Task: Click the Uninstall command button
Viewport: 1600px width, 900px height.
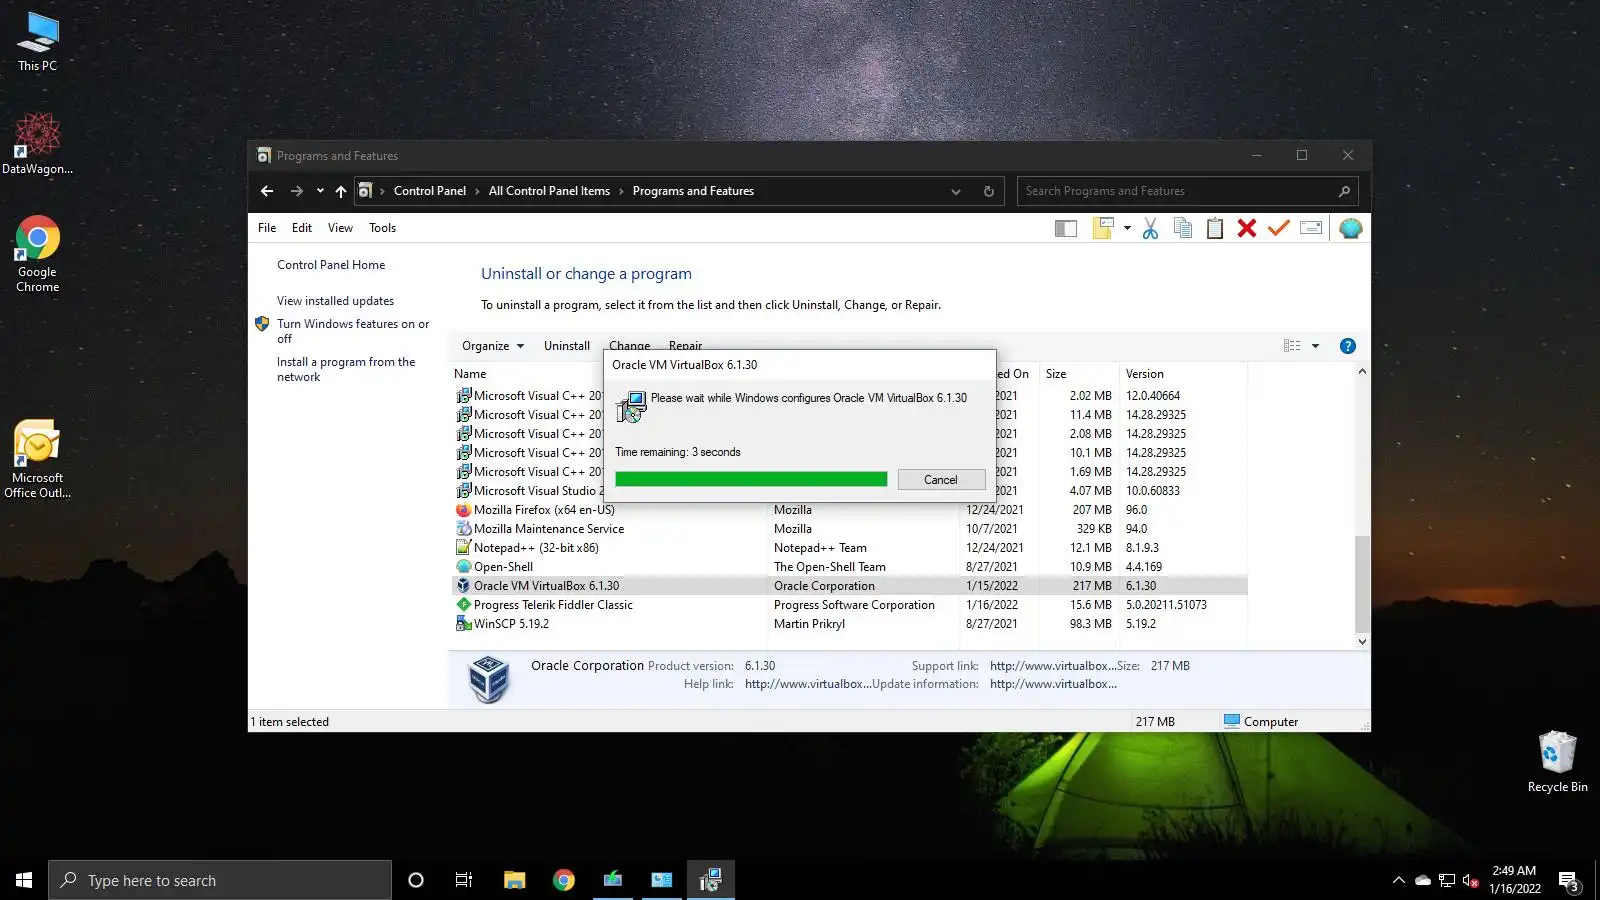Action: tap(567, 346)
